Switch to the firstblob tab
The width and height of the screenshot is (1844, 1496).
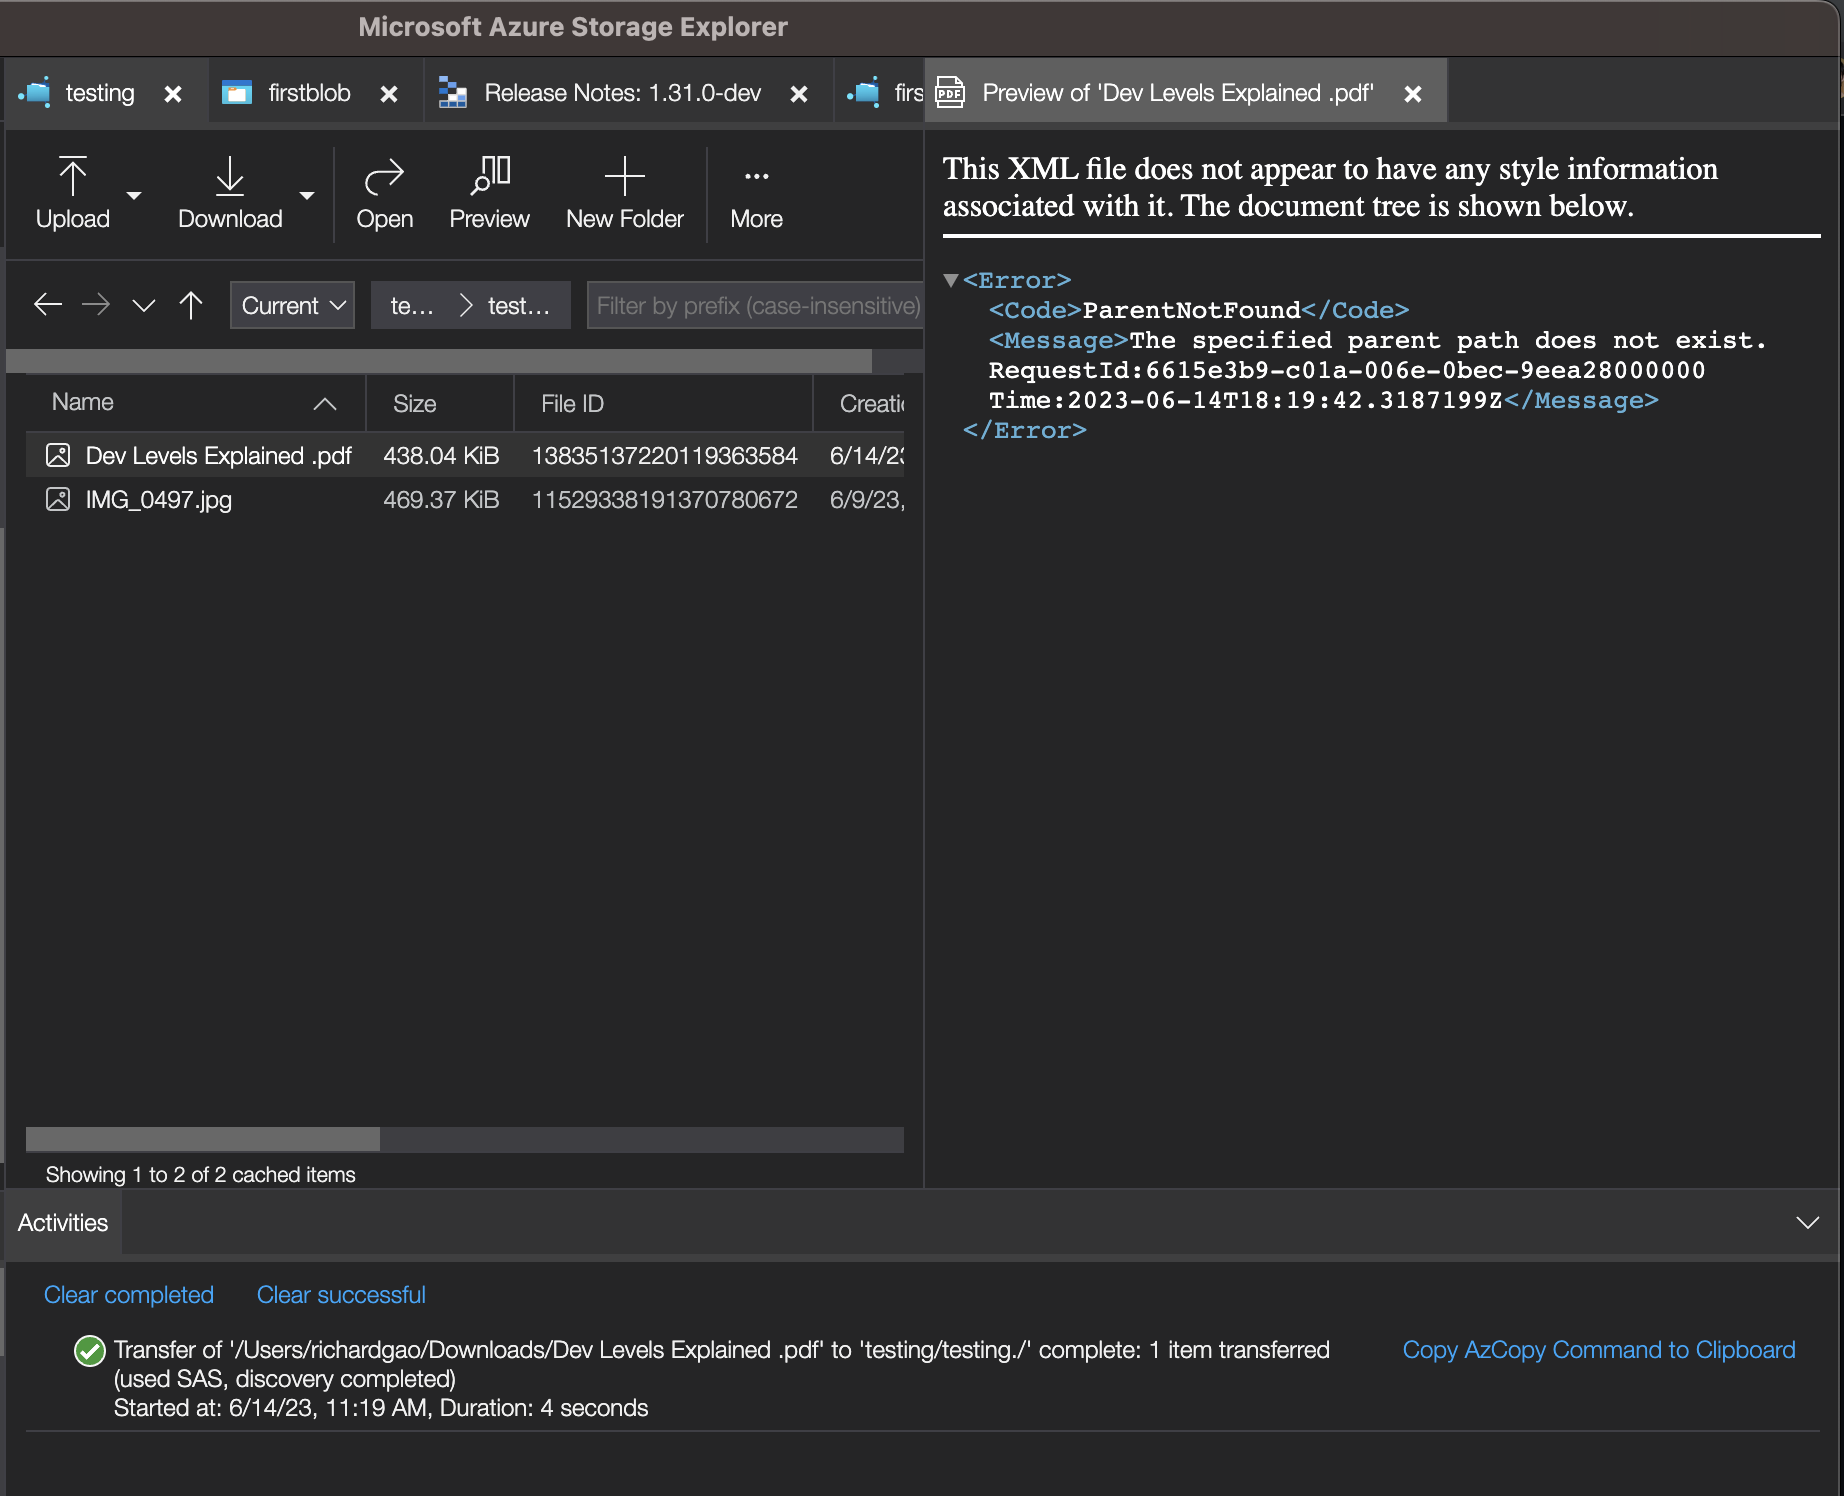click(309, 93)
